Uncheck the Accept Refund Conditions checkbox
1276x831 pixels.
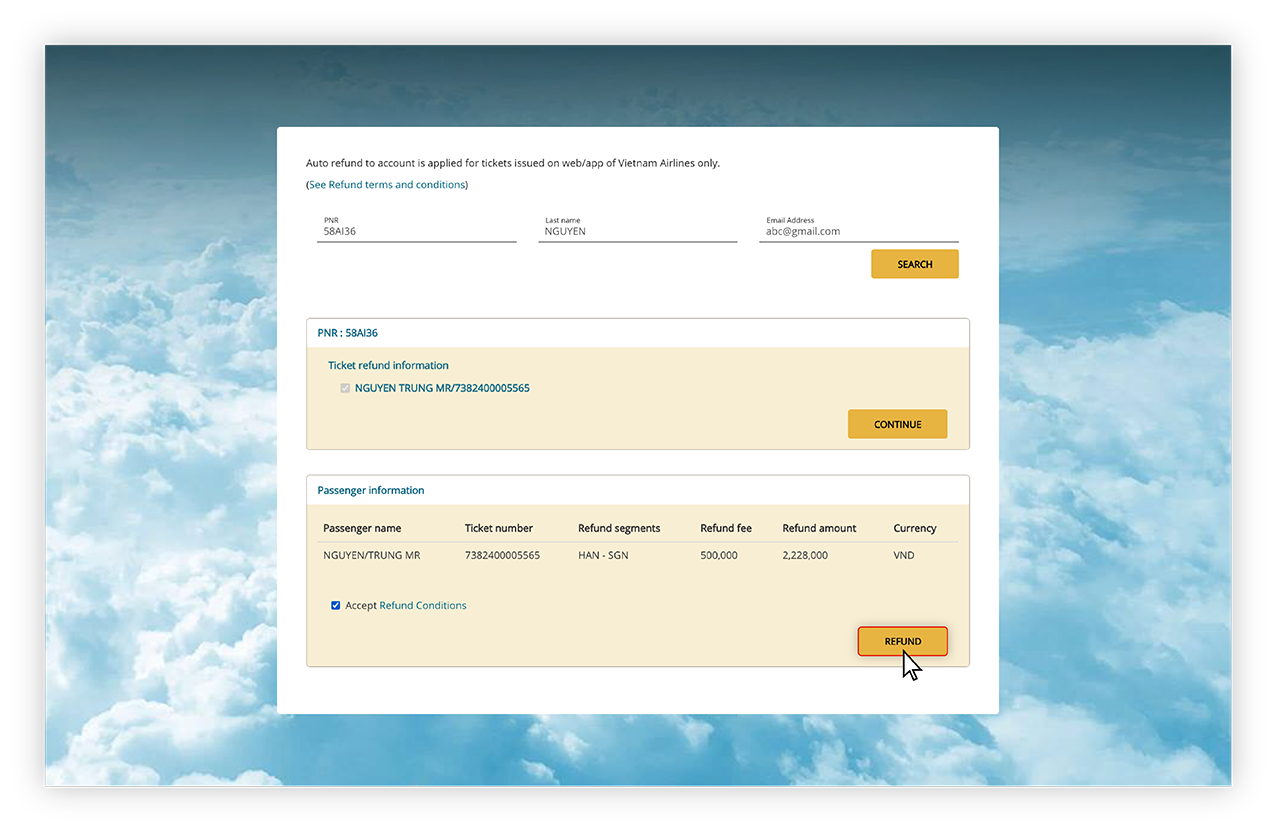point(335,605)
